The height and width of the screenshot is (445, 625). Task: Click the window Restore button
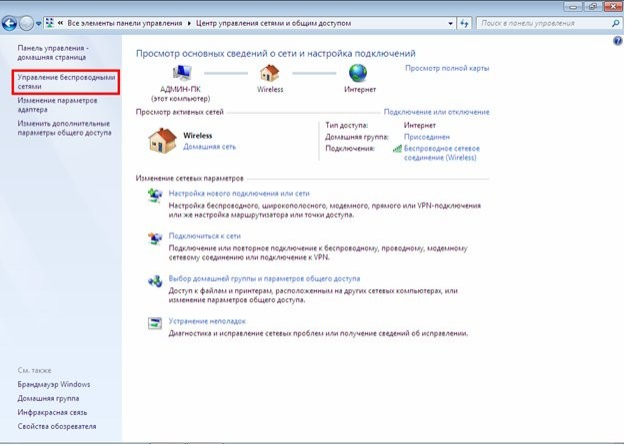pyautogui.click(x=592, y=7)
